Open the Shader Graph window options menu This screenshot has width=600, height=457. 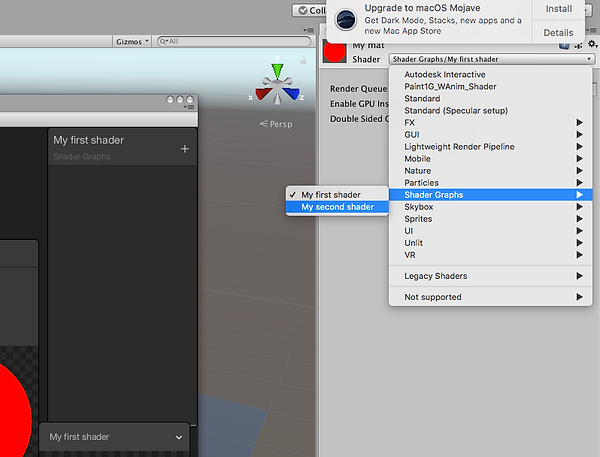coord(190,107)
